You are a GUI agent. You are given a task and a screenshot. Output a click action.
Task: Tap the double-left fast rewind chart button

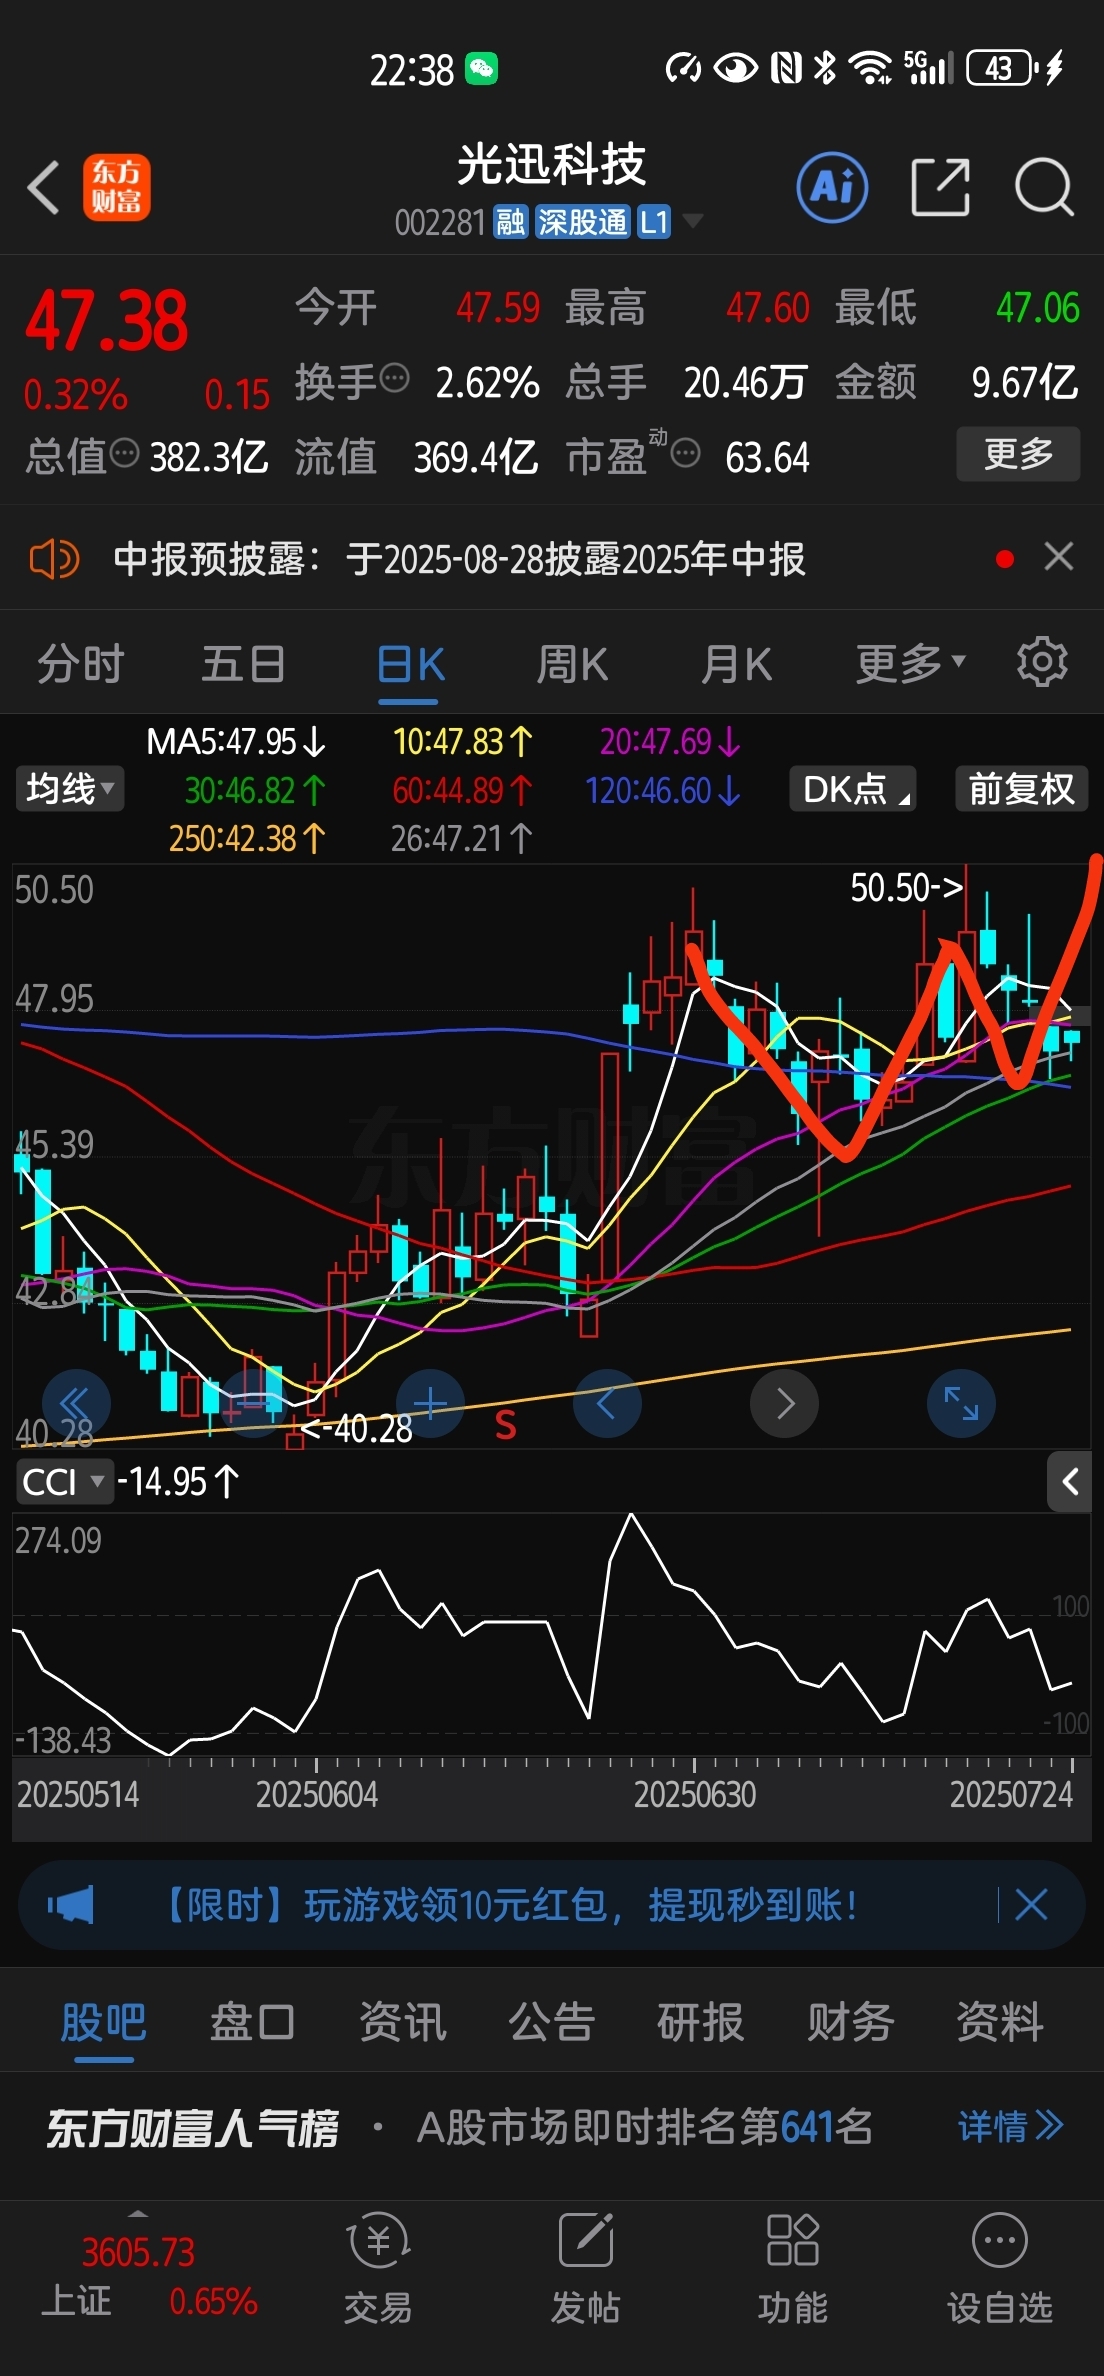click(76, 1404)
